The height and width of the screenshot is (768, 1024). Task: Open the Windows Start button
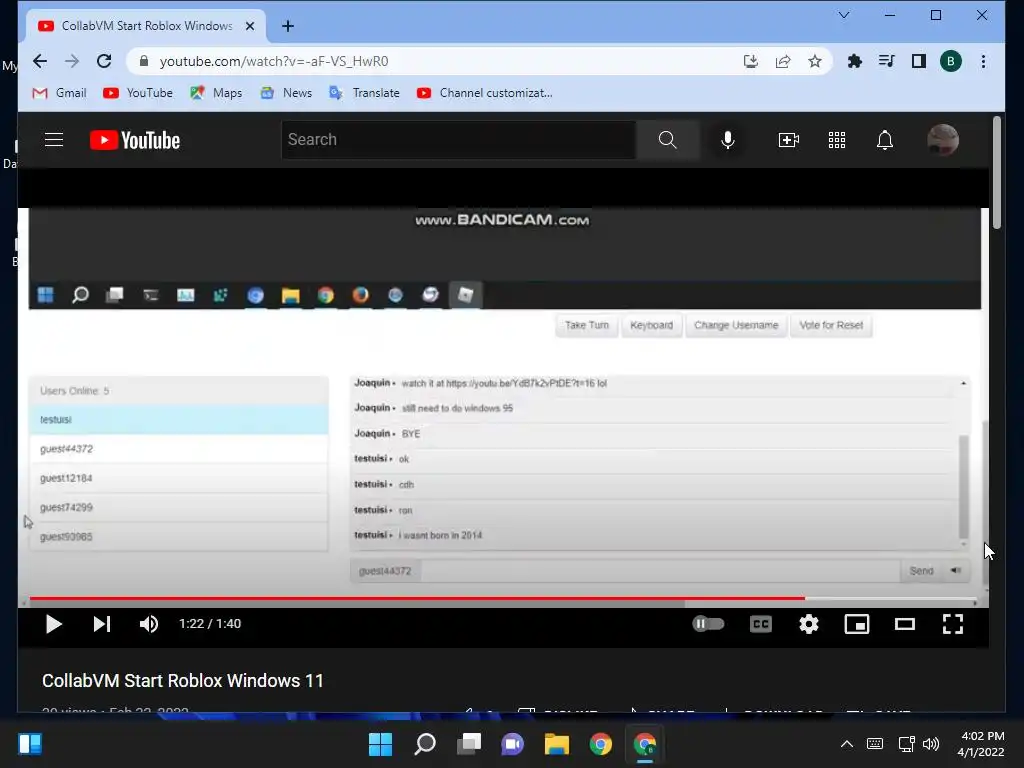point(380,744)
